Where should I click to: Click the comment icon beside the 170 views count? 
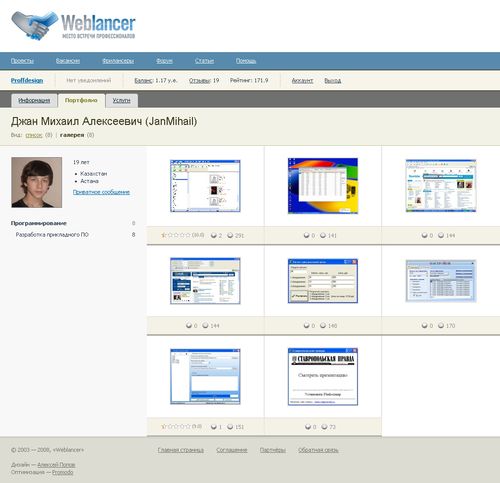click(424, 325)
